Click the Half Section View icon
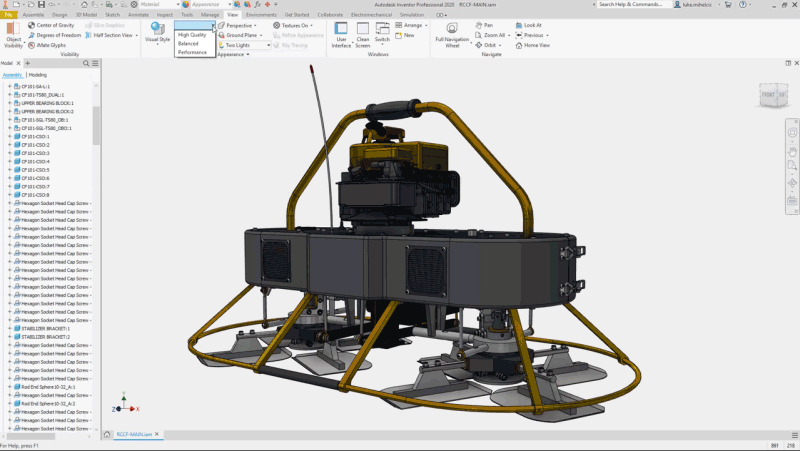This screenshot has width=800, height=451. coord(88,35)
